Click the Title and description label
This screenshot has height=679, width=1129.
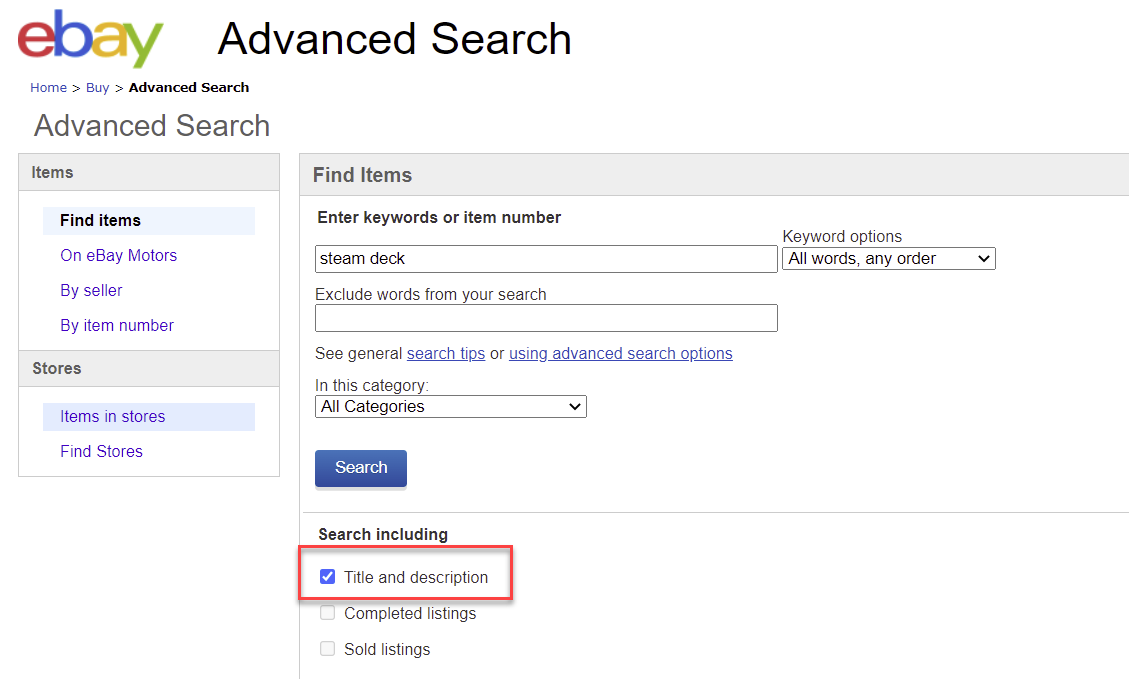[416, 577]
